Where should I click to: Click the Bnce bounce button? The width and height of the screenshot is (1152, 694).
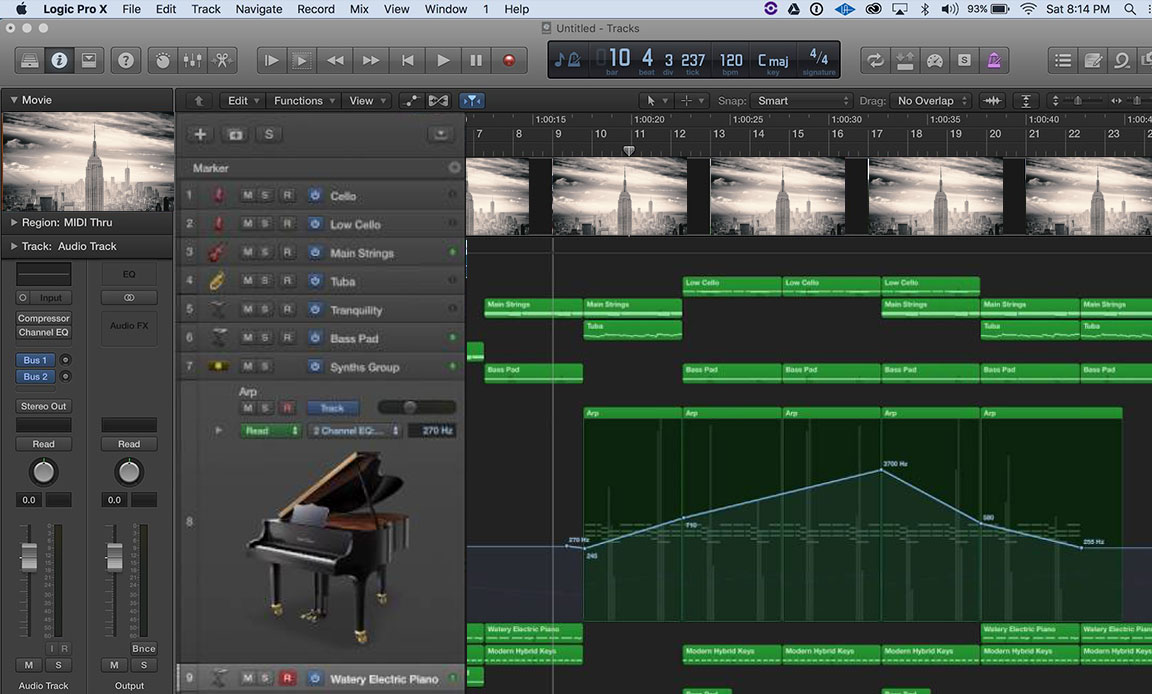coord(143,648)
